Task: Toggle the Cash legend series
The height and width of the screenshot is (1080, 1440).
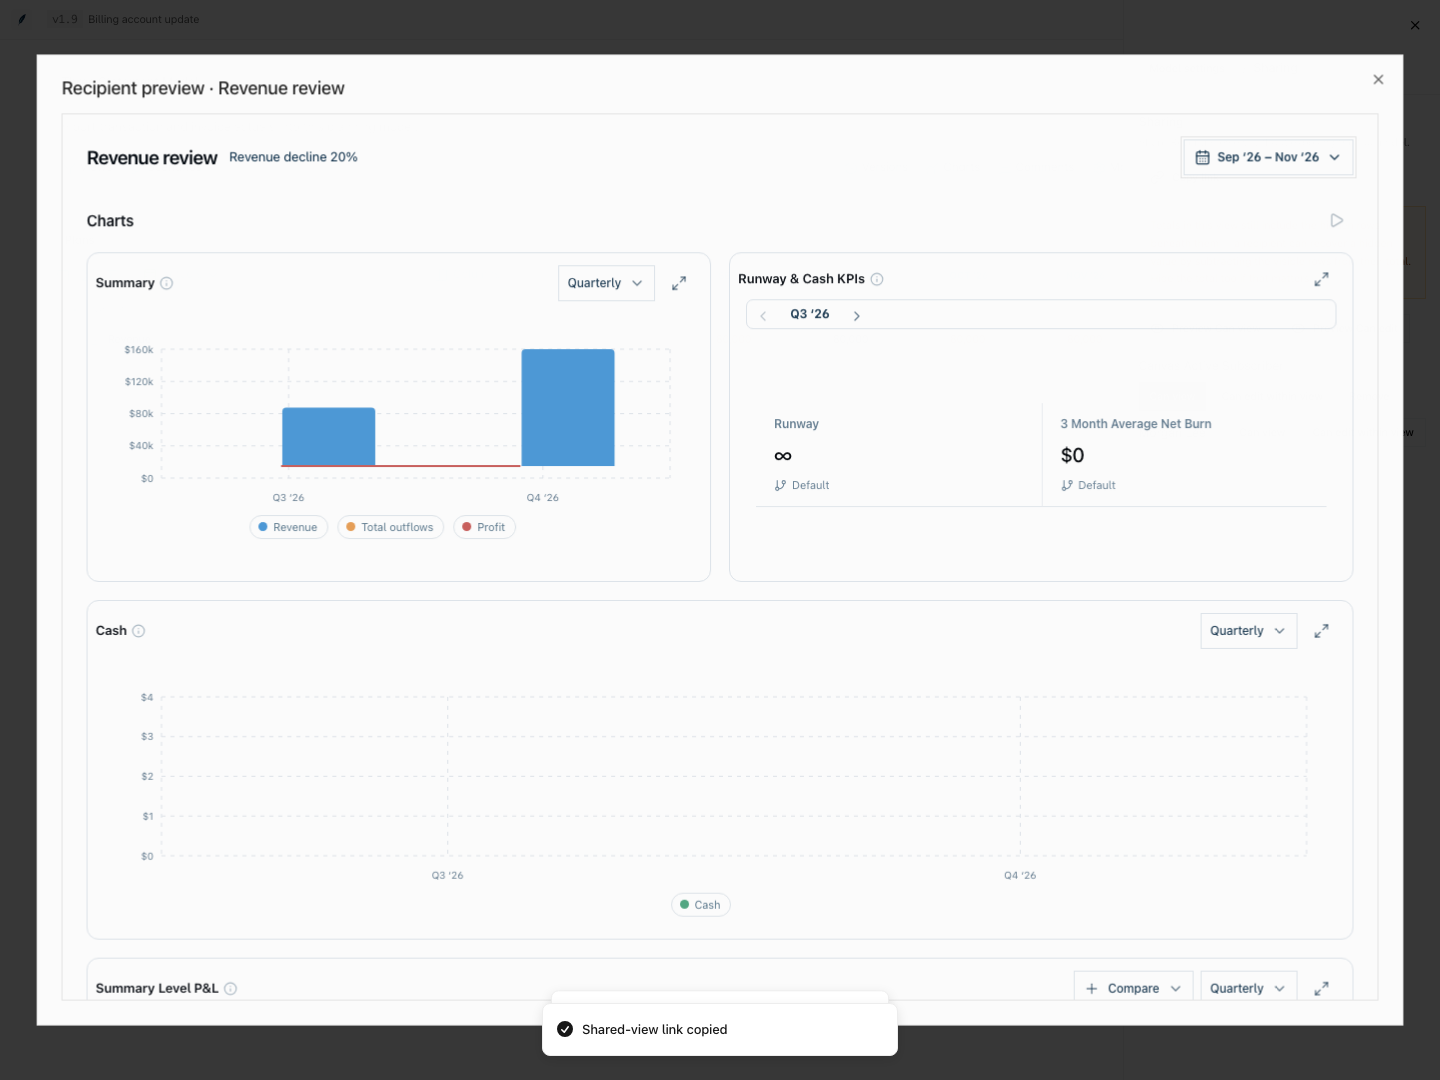Action: (x=700, y=905)
